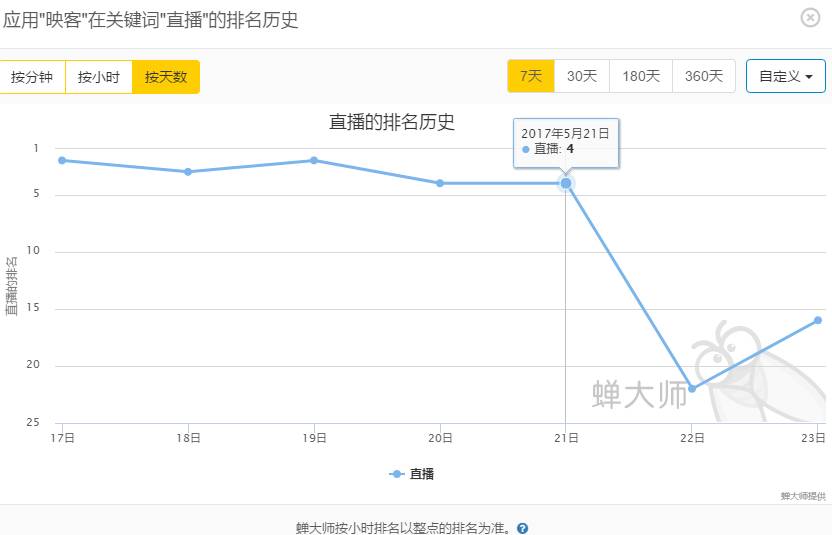The height and width of the screenshot is (535, 832).
Task: Close the ranking history dialog
Action: click(810, 18)
